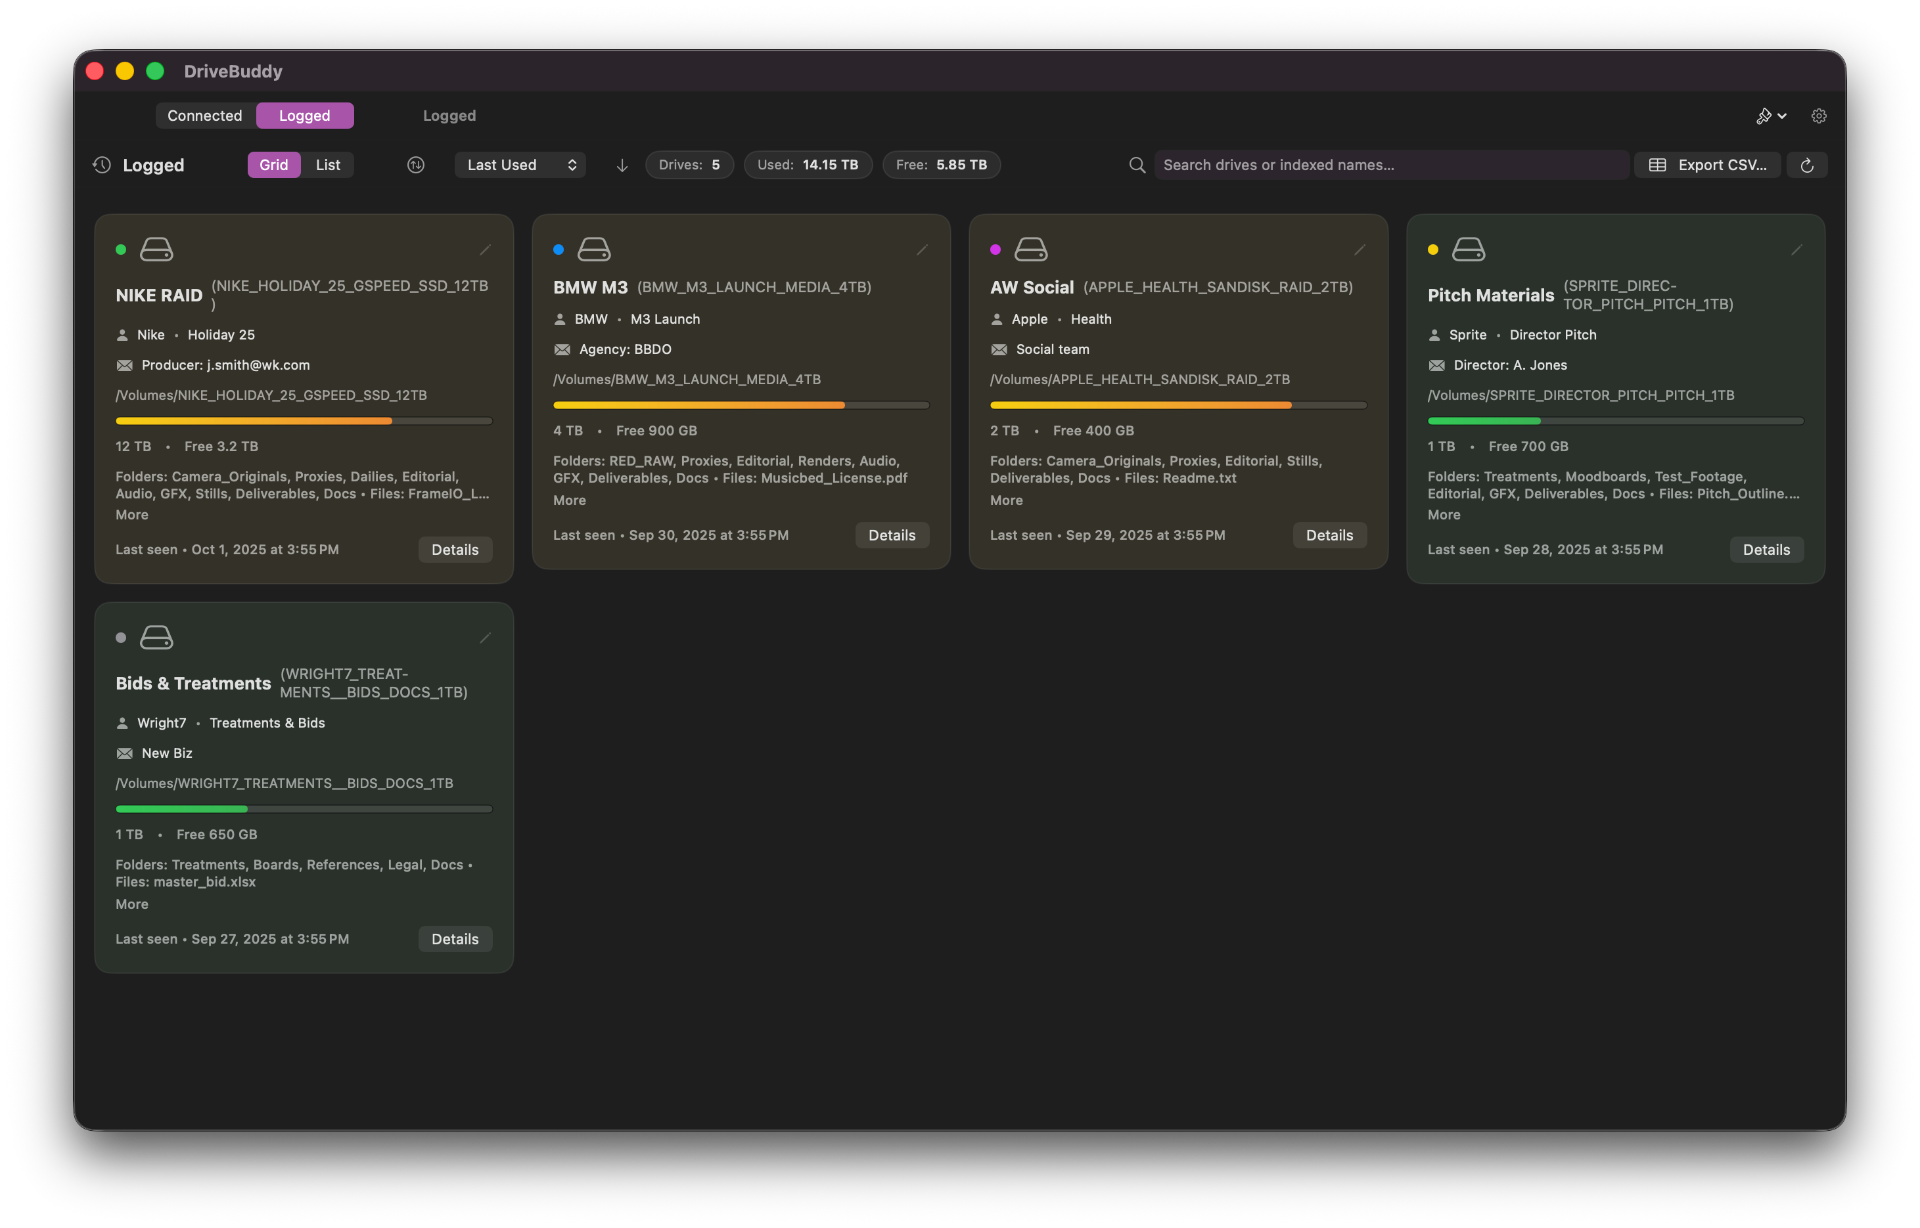Select the Grid view toggle
This screenshot has width=1920, height=1228.
pos(273,165)
